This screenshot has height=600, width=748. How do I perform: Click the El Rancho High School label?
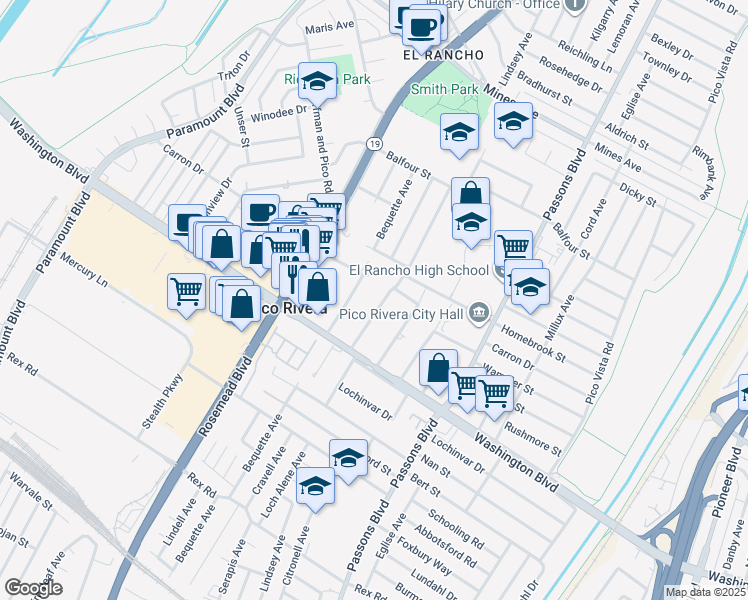coord(419,270)
